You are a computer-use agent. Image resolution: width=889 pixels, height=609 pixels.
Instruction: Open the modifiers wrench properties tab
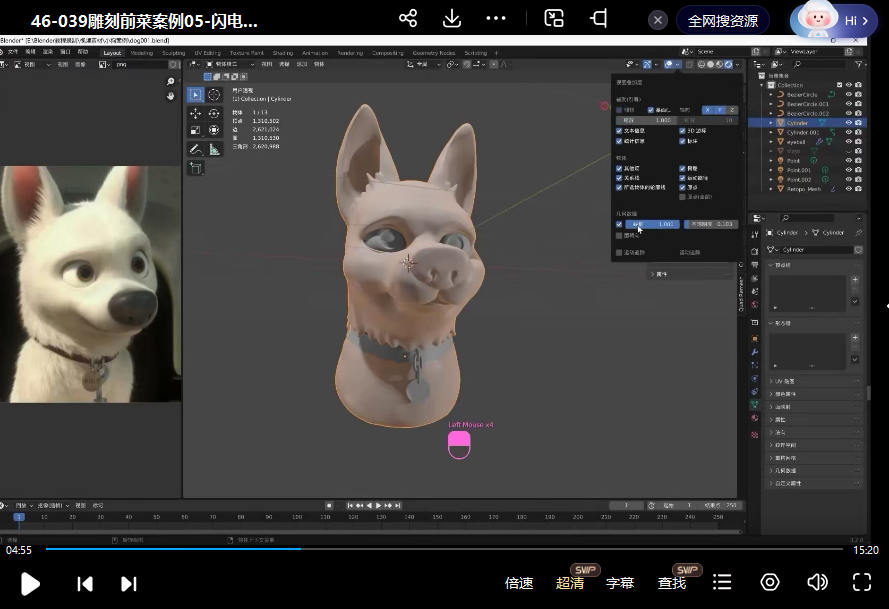pos(755,352)
